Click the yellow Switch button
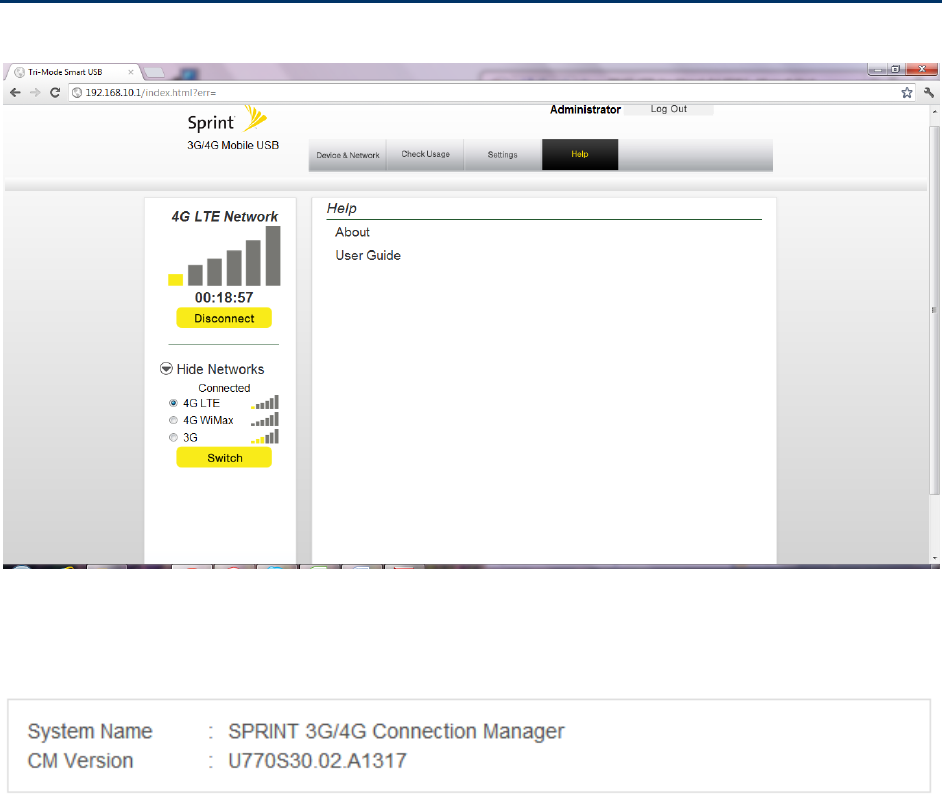This screenshot has height=799, width=942. pyautogui.click(x=224, y=458)
